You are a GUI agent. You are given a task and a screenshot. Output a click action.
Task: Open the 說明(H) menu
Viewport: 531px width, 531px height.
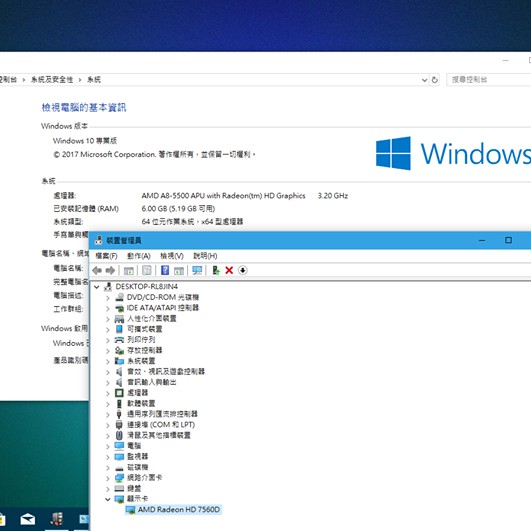(x=205, y=256)
